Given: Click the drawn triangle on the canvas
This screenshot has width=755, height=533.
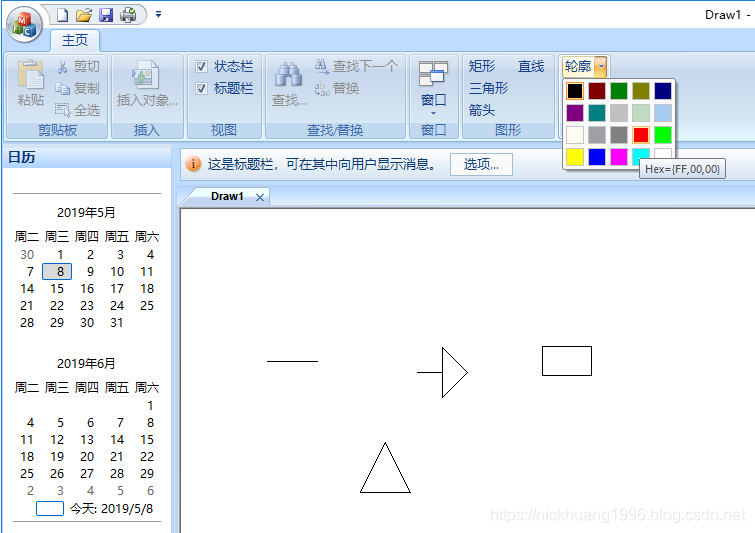Looking at the screenshot, I should (x=385, y=468).
